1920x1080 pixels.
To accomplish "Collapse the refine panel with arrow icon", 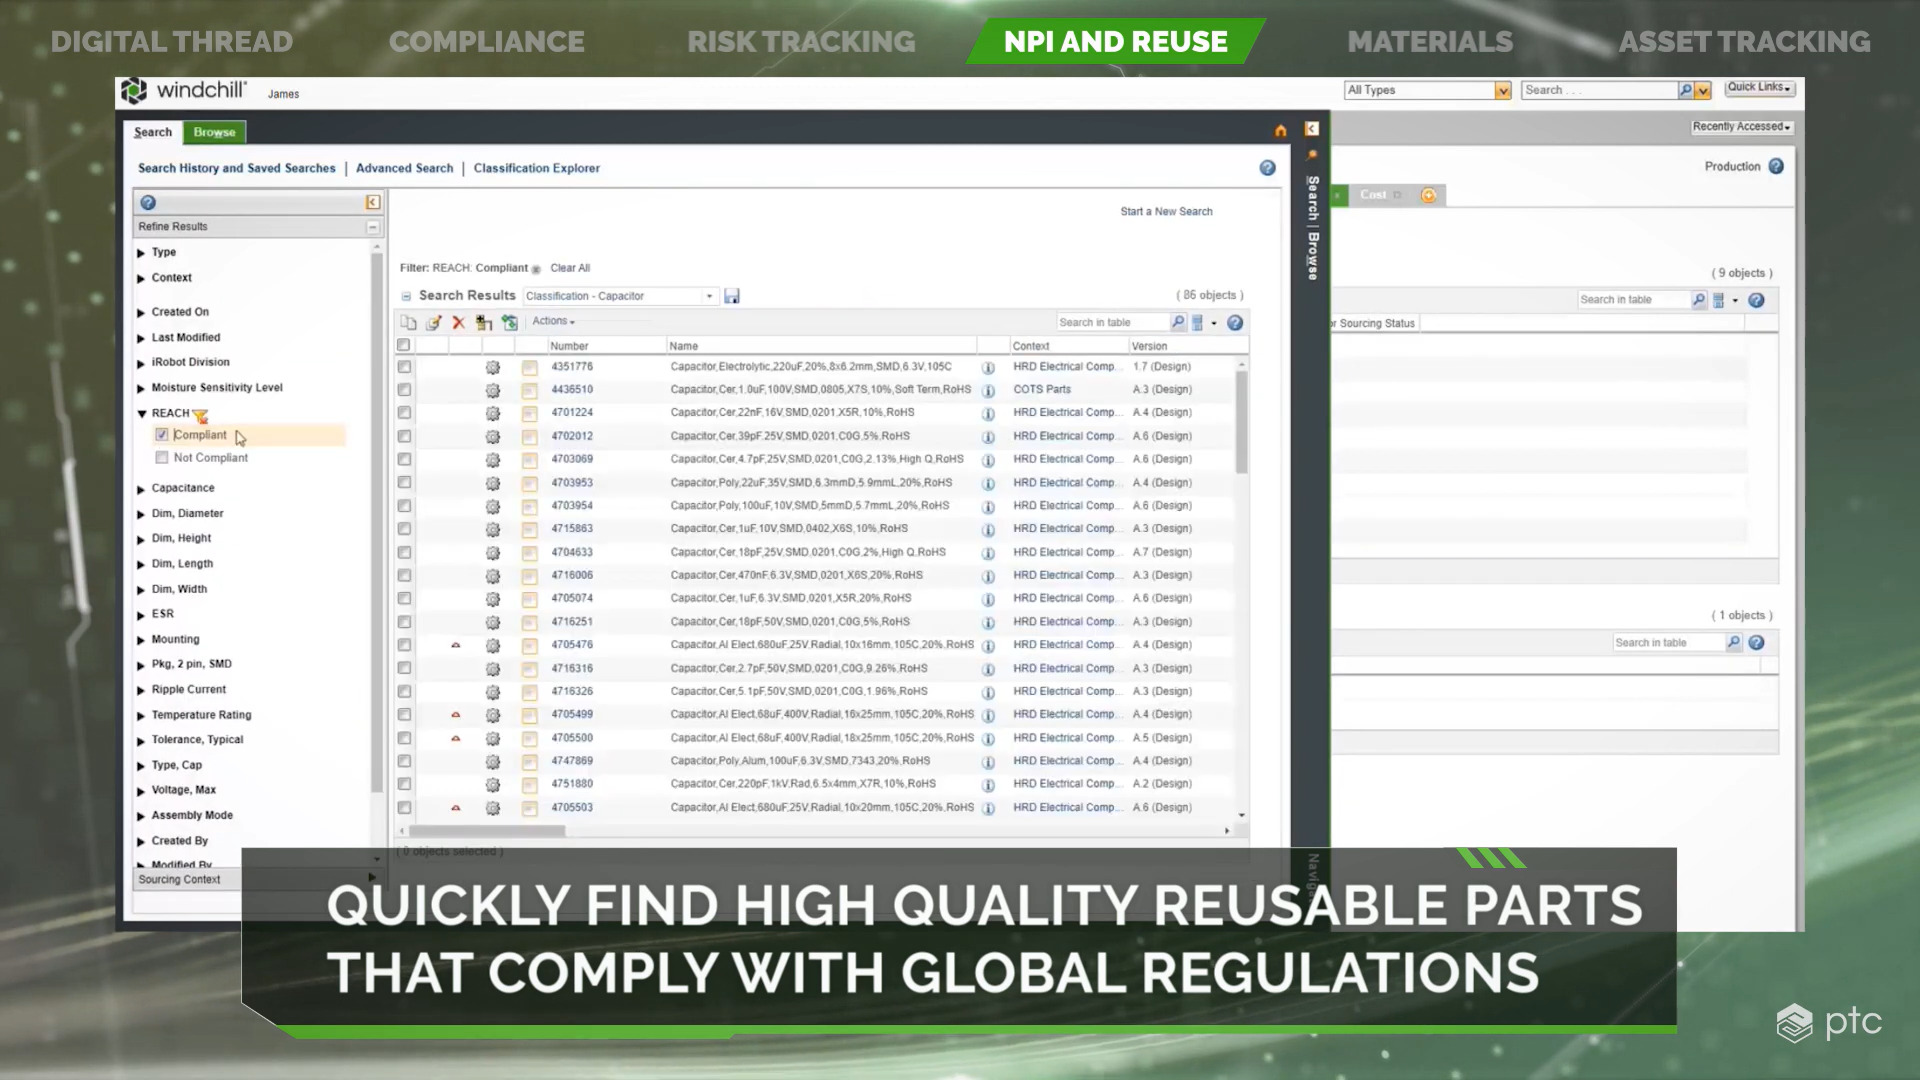I will coord(372,202).
